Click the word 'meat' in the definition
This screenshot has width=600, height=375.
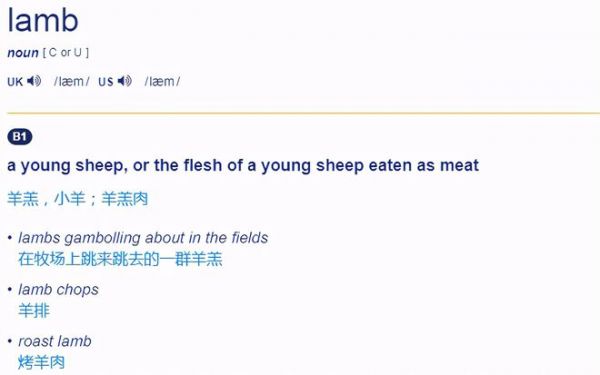click(x=460, y=165)
